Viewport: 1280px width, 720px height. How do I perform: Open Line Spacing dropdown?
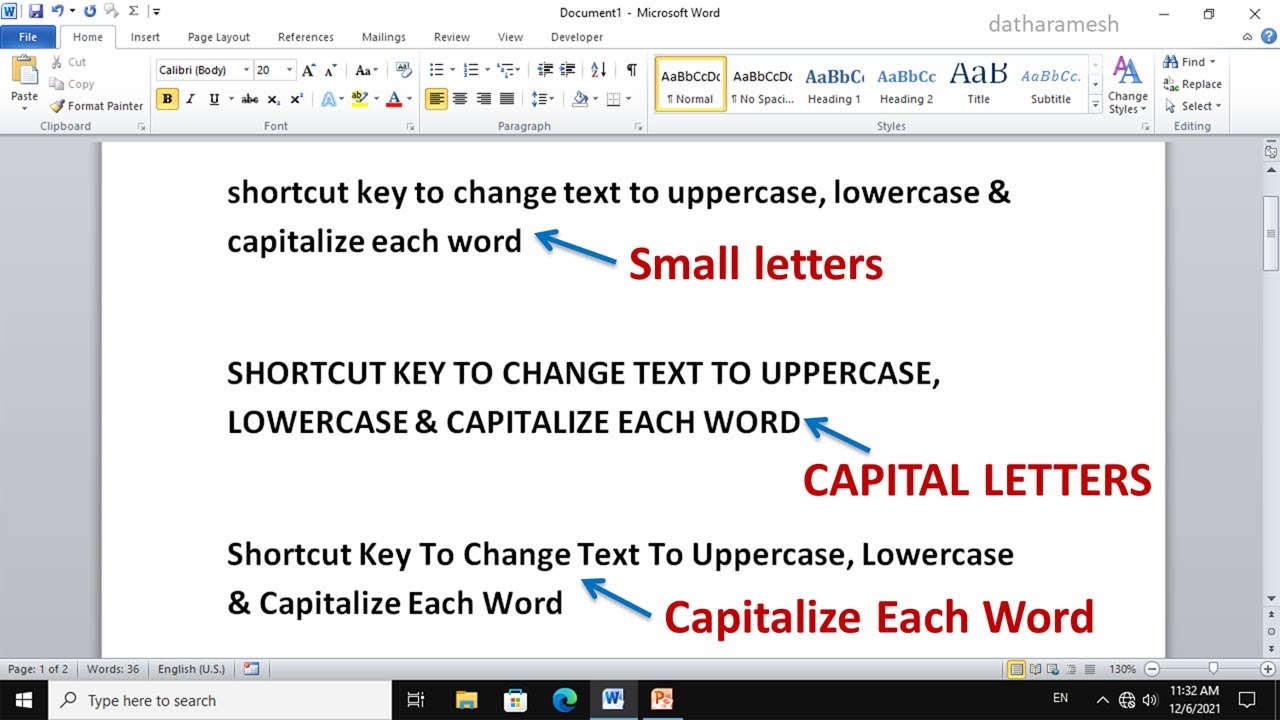(x=542, y=99)
